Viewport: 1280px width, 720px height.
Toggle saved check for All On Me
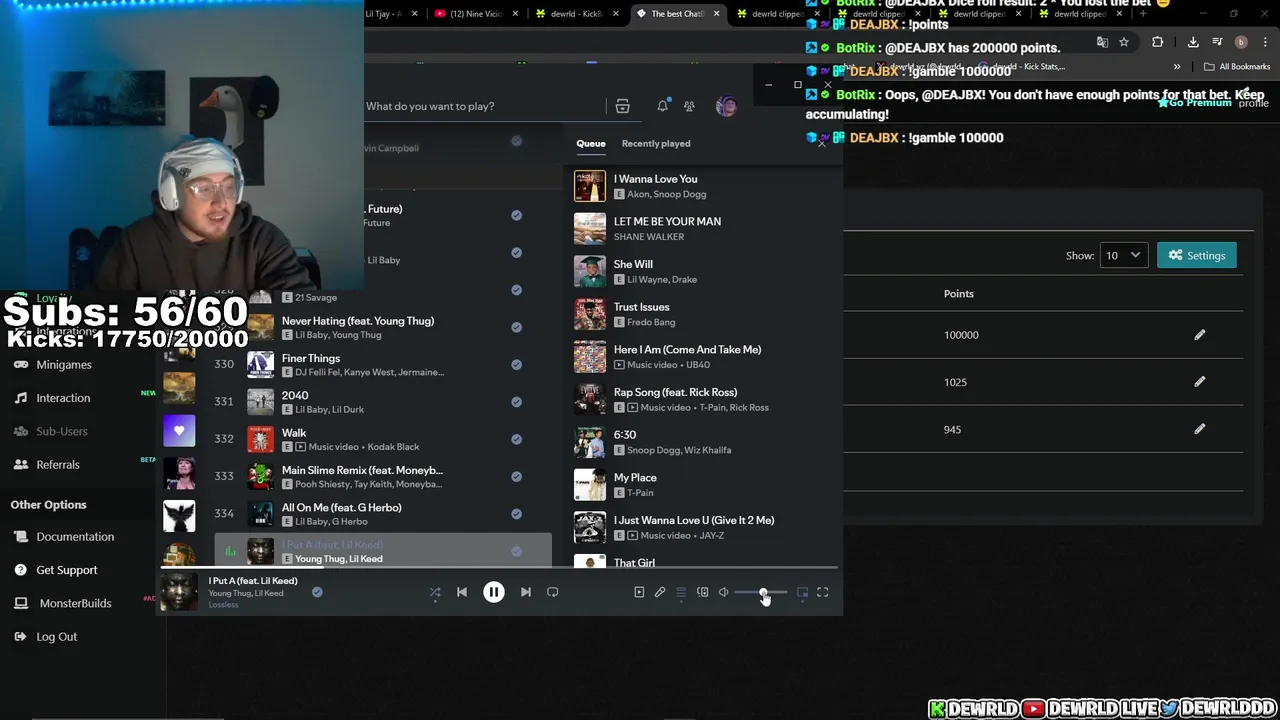pyautogui.click(x=516, y=513)
